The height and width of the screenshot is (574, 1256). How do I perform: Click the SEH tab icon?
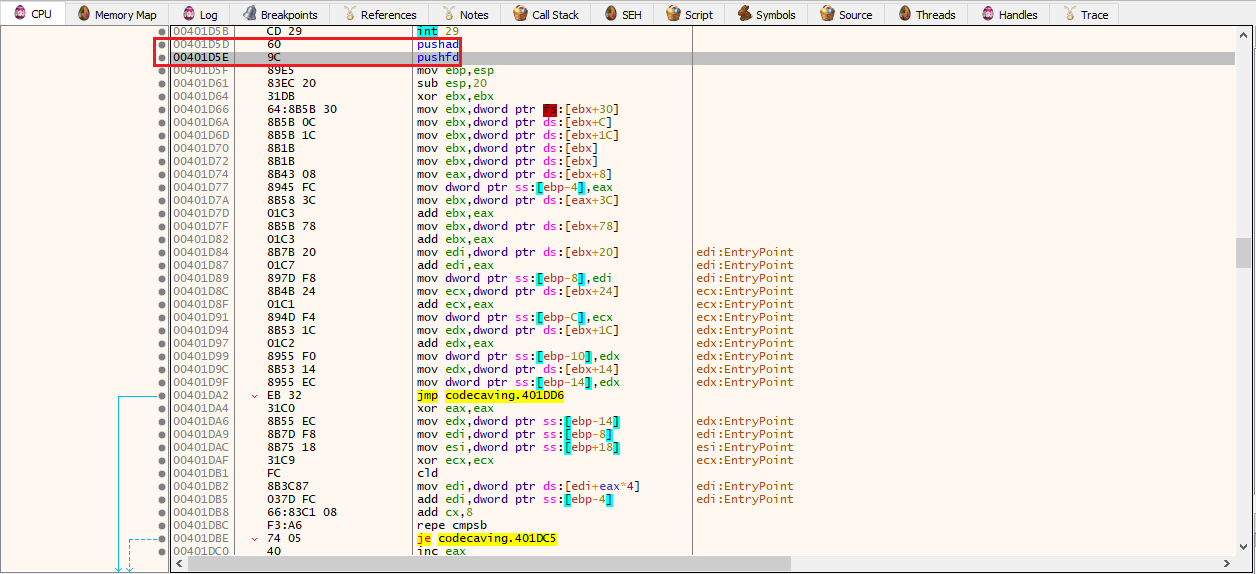point(610,14)
